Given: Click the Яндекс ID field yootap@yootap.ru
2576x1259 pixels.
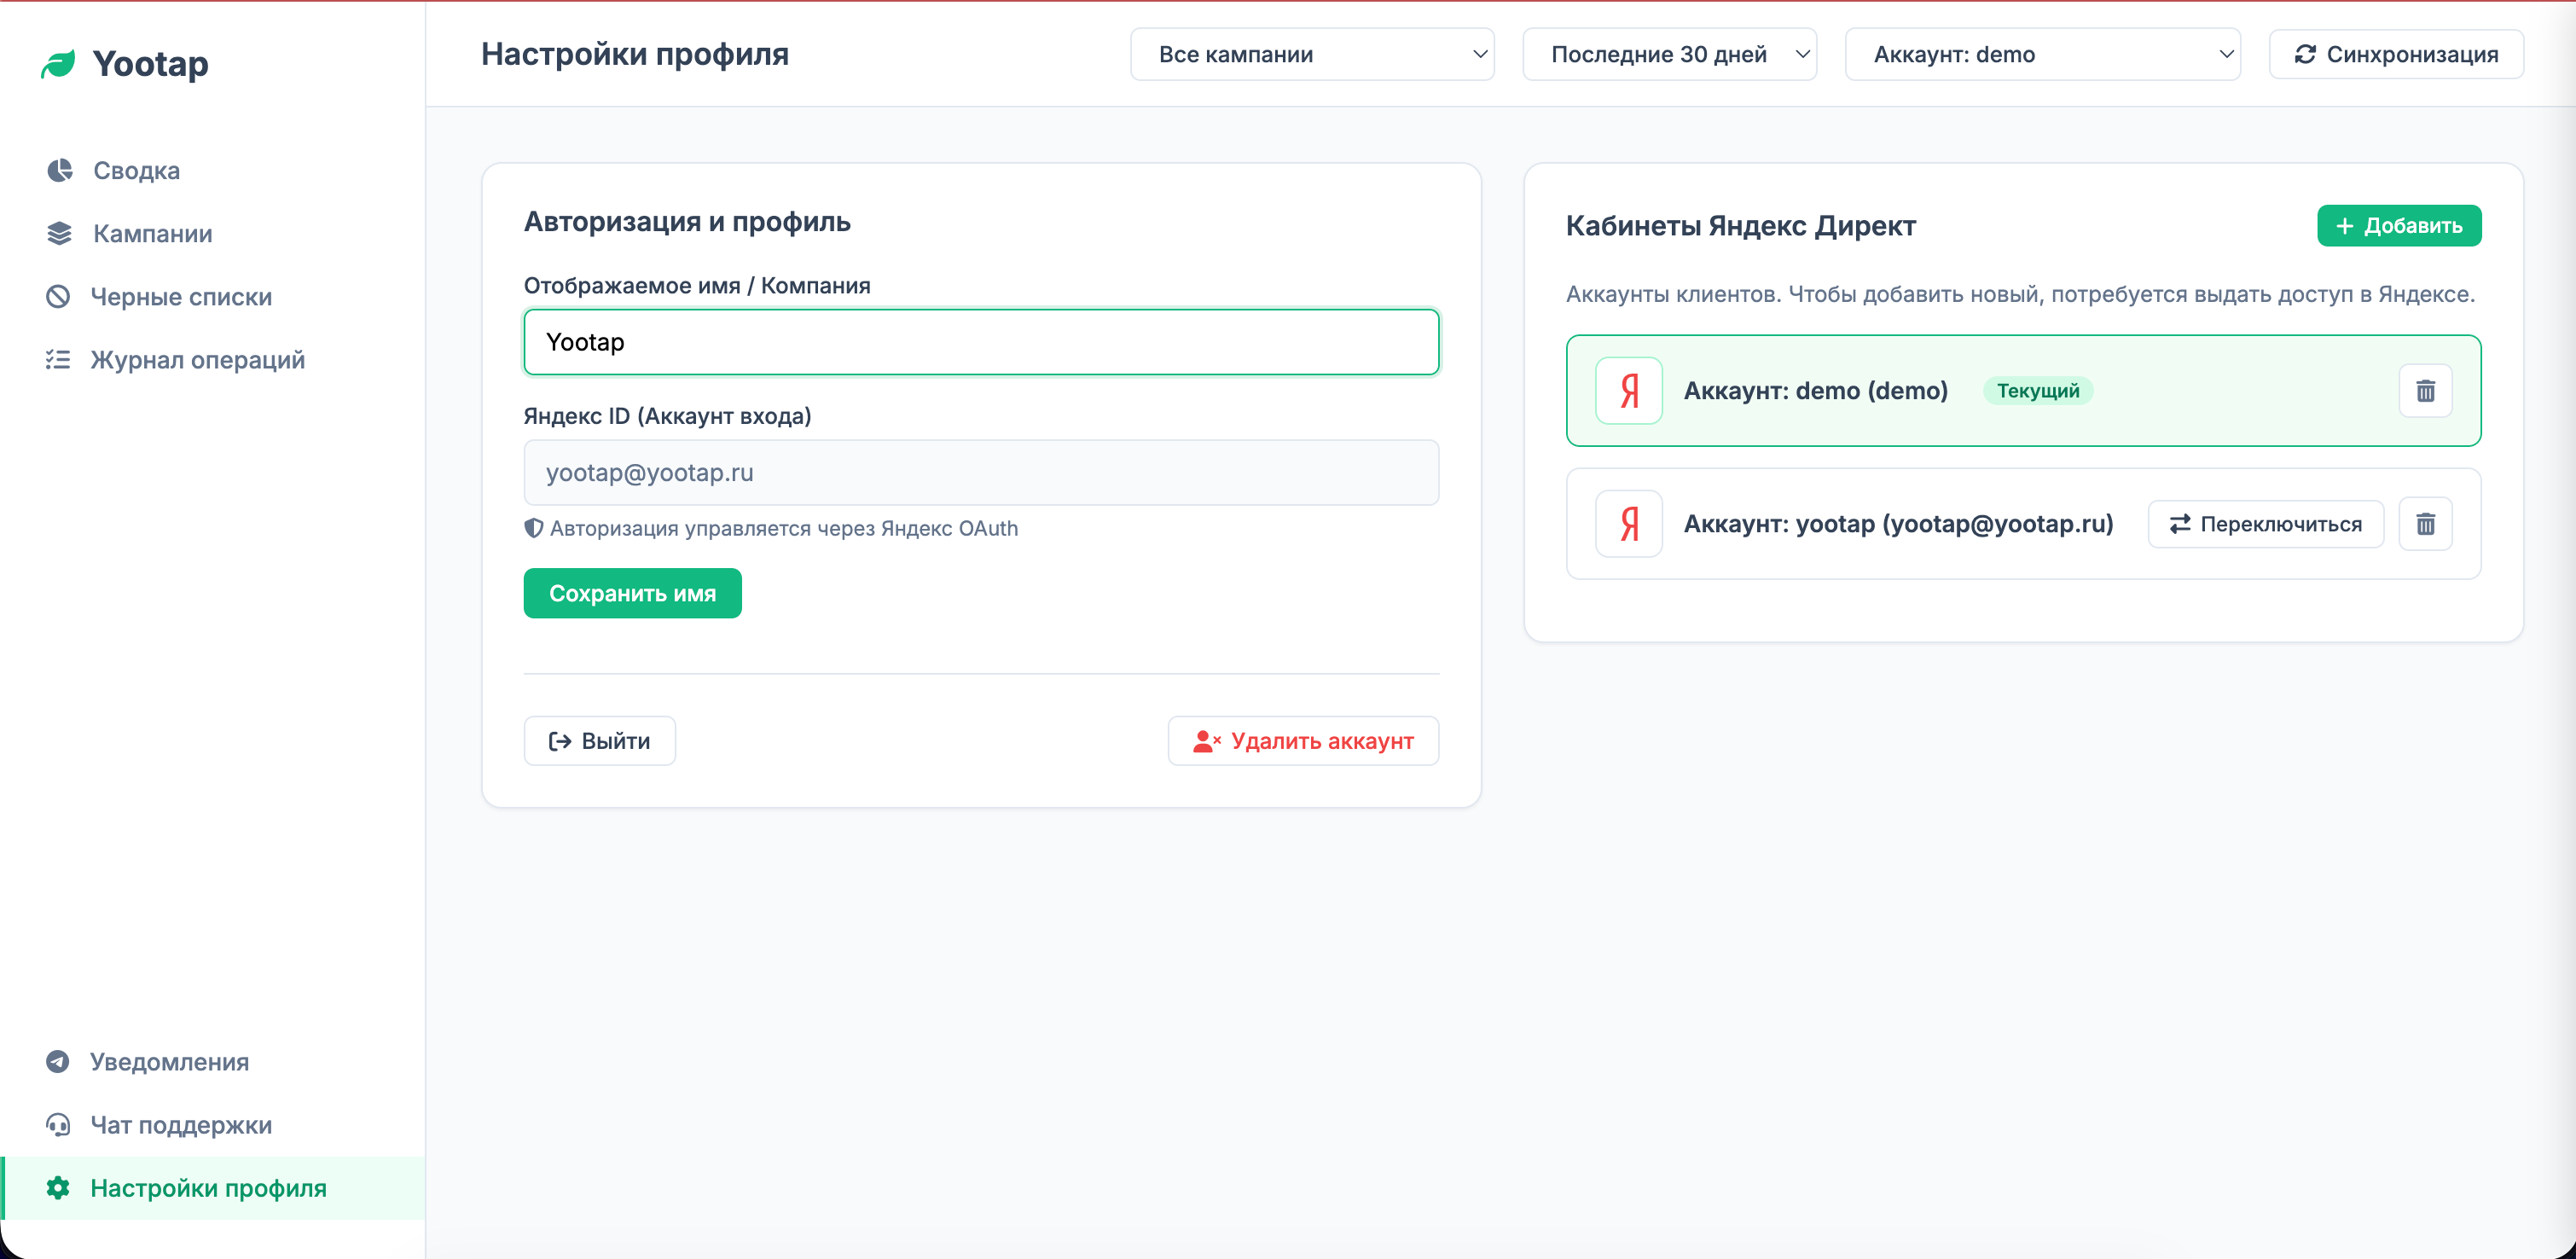Looking at the screenshot, I should point(981,472).
